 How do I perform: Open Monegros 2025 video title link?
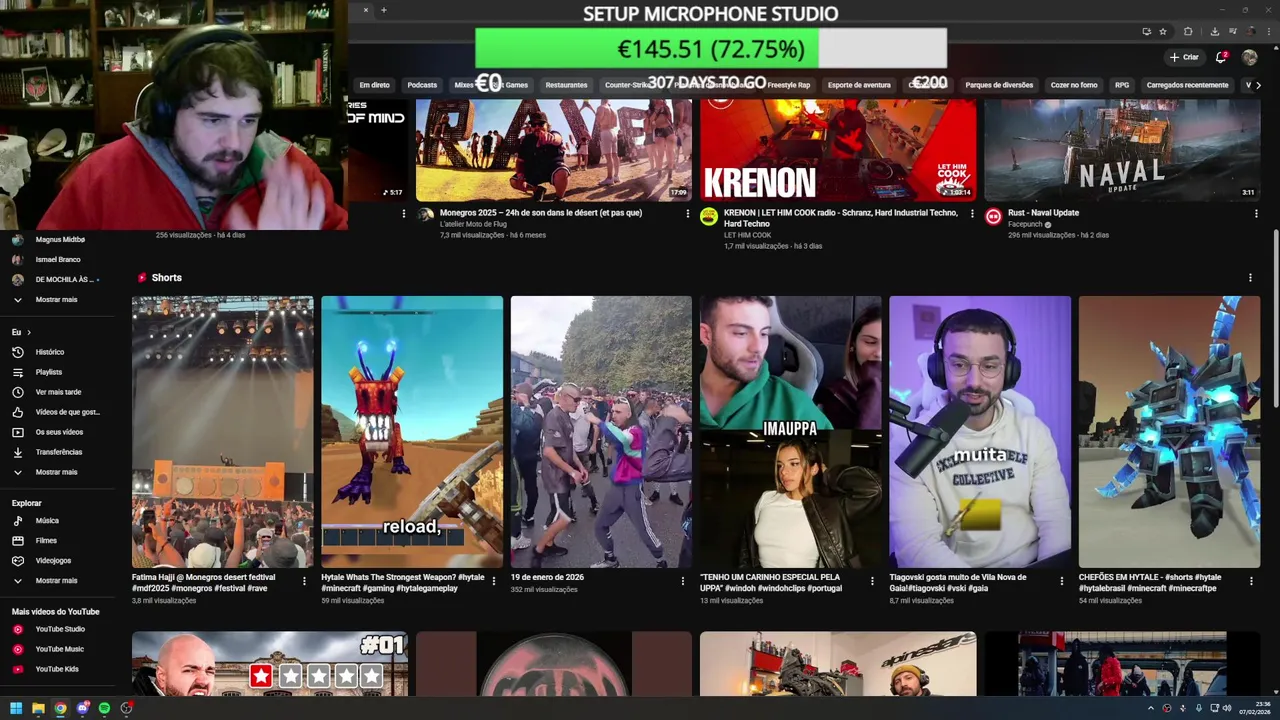(x=541, y=213)
